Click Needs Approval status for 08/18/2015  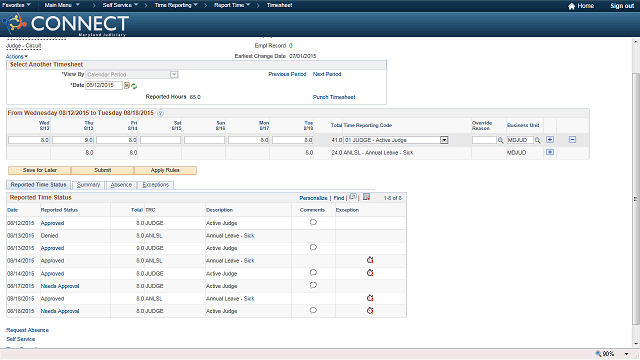[60, 311]
